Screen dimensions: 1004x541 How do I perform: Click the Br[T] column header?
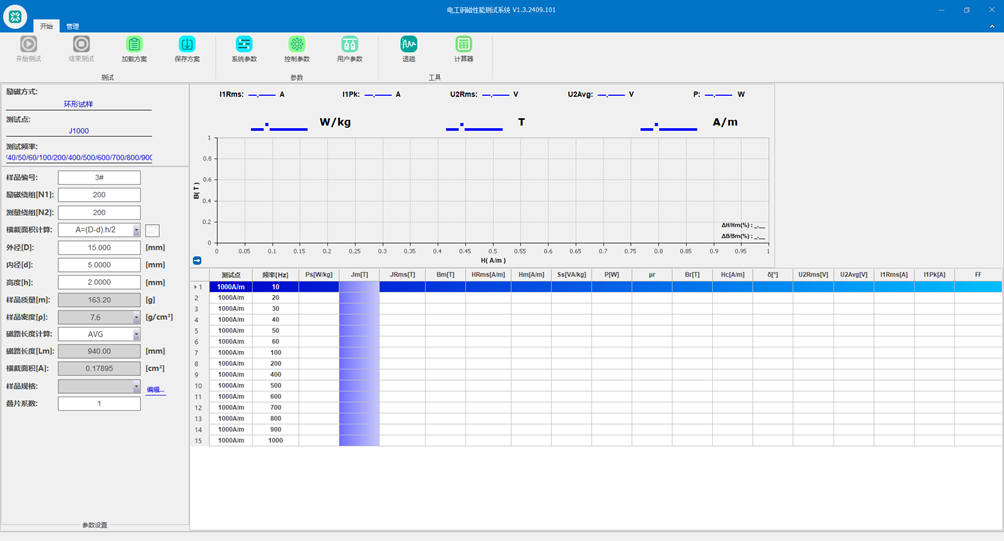click(x=692, y=275)
